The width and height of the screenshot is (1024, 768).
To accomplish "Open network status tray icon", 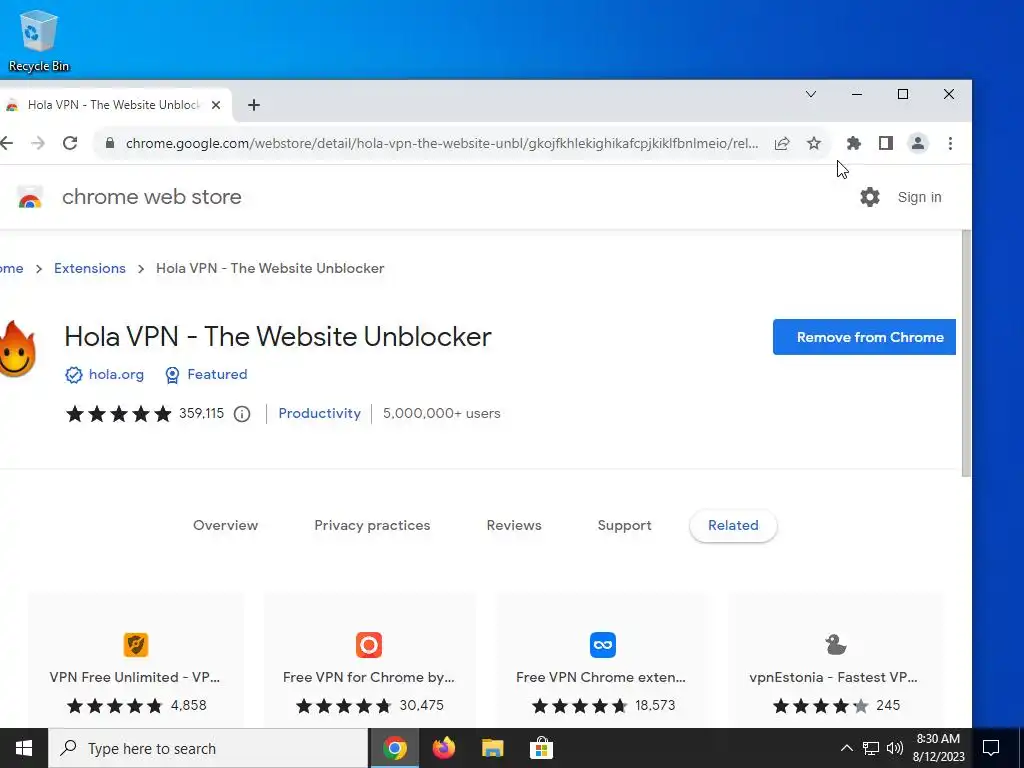I will (x=871, y=748).
